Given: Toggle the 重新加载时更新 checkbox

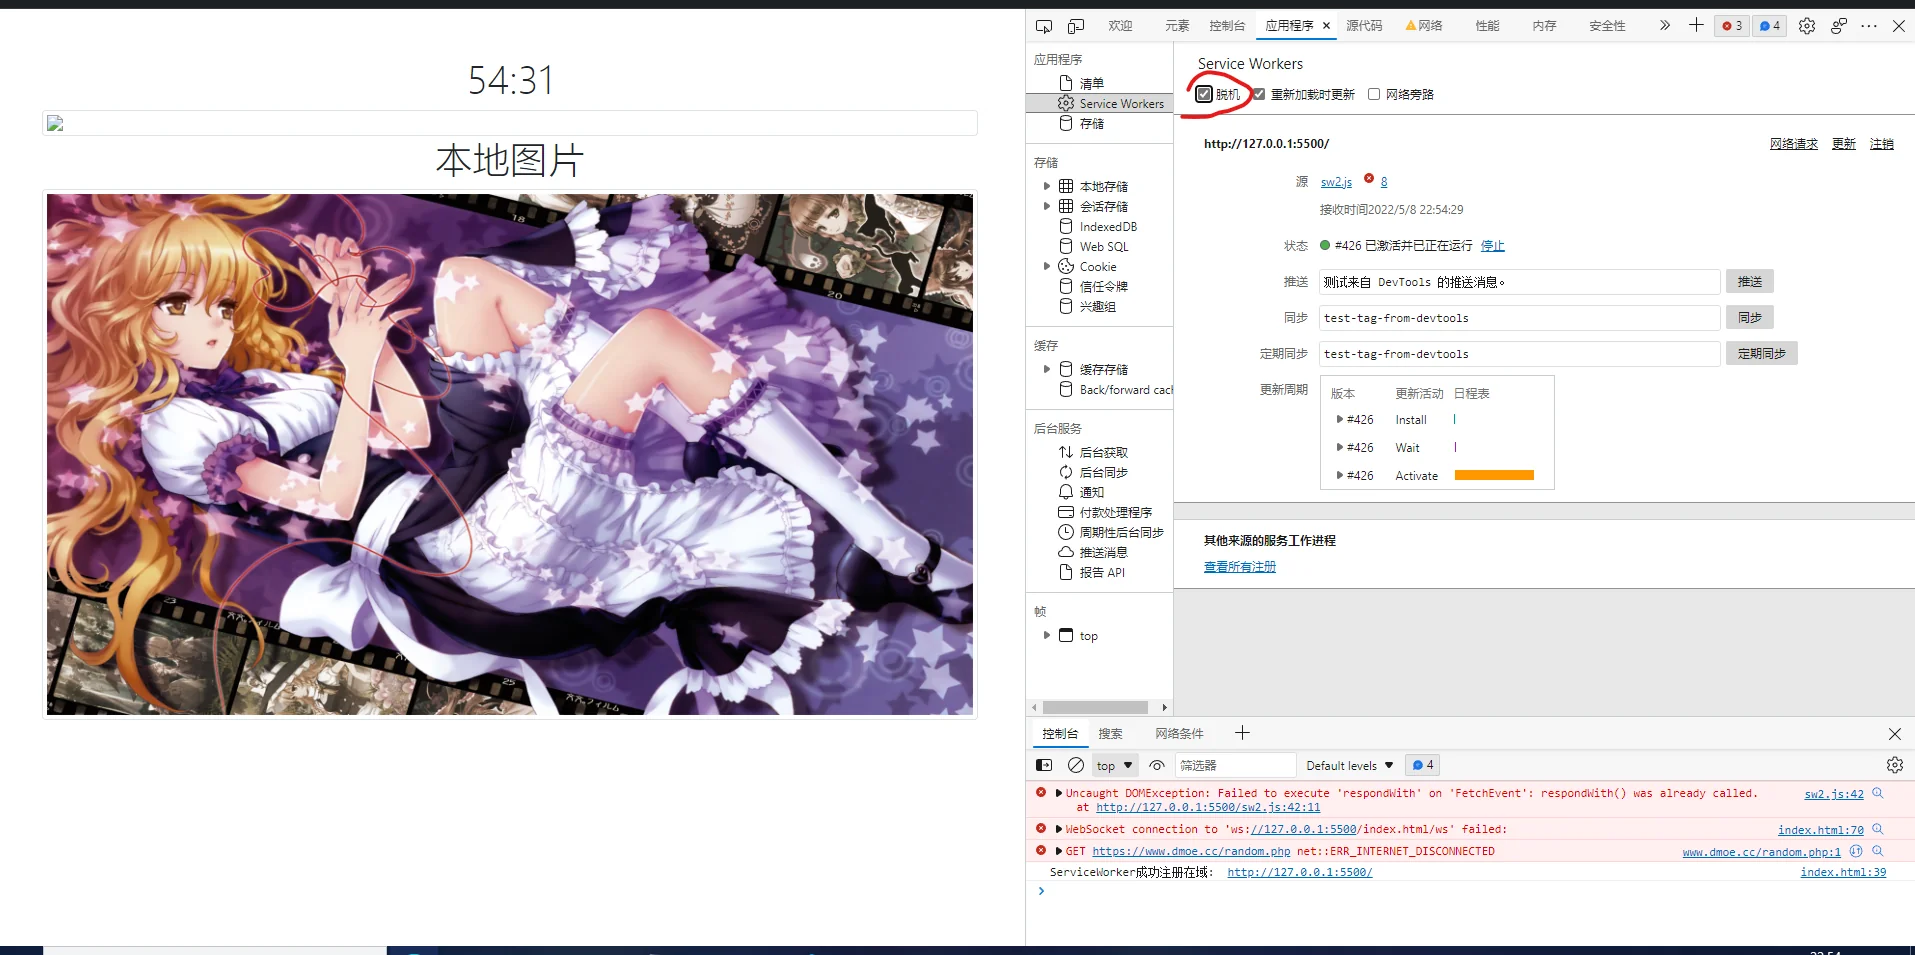Looking at the screenshot, I should pyautogui.click(x=1259, y=94).
